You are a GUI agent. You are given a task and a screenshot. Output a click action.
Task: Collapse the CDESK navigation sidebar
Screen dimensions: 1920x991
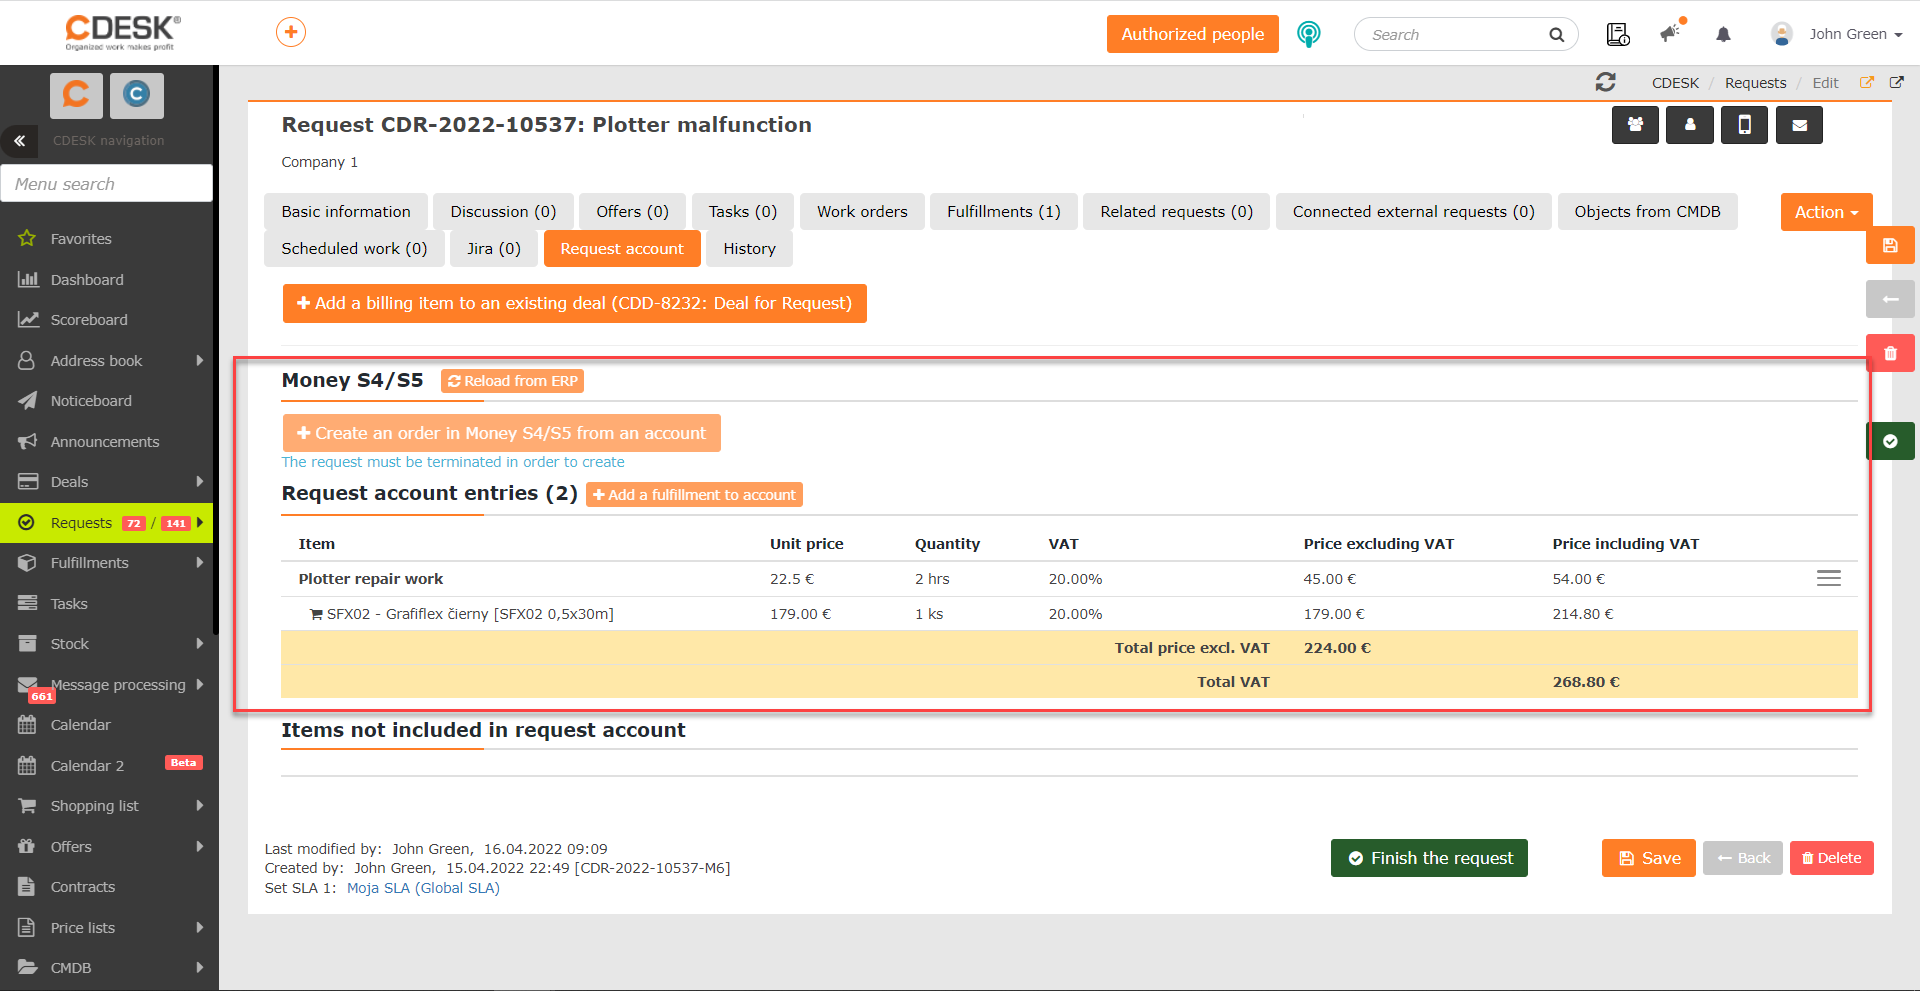pyautogui.click(x=19, y=141)
